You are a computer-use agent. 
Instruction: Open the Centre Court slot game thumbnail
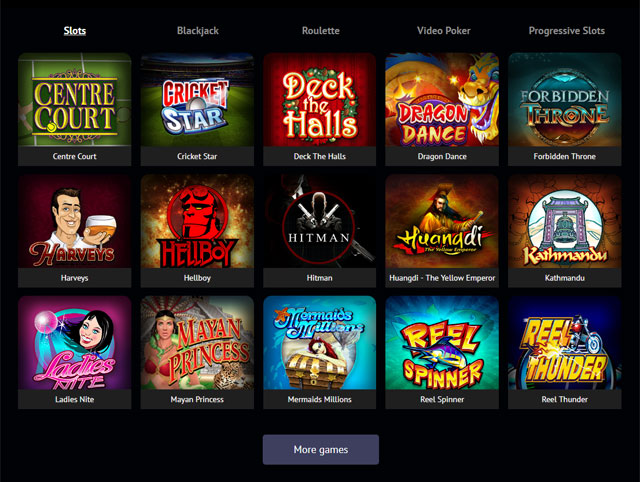[x=75, y=100]
